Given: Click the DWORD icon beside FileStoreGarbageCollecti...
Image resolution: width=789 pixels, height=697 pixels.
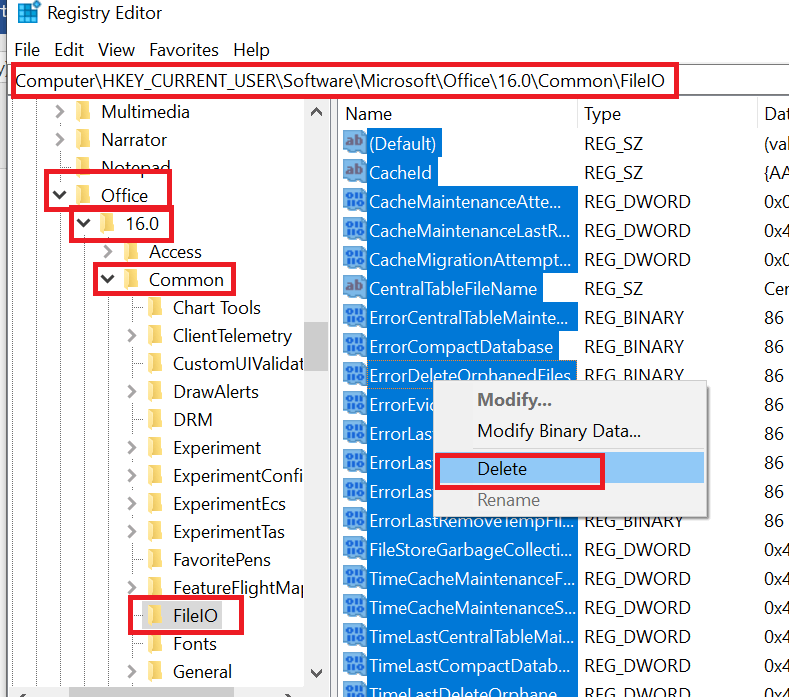Looking at the screenshot, I should click(355, 548).
